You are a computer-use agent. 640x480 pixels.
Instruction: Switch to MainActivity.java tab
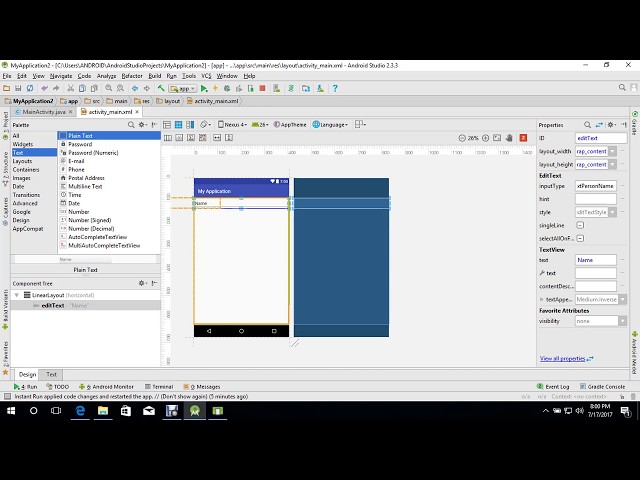tap(43, 111)
